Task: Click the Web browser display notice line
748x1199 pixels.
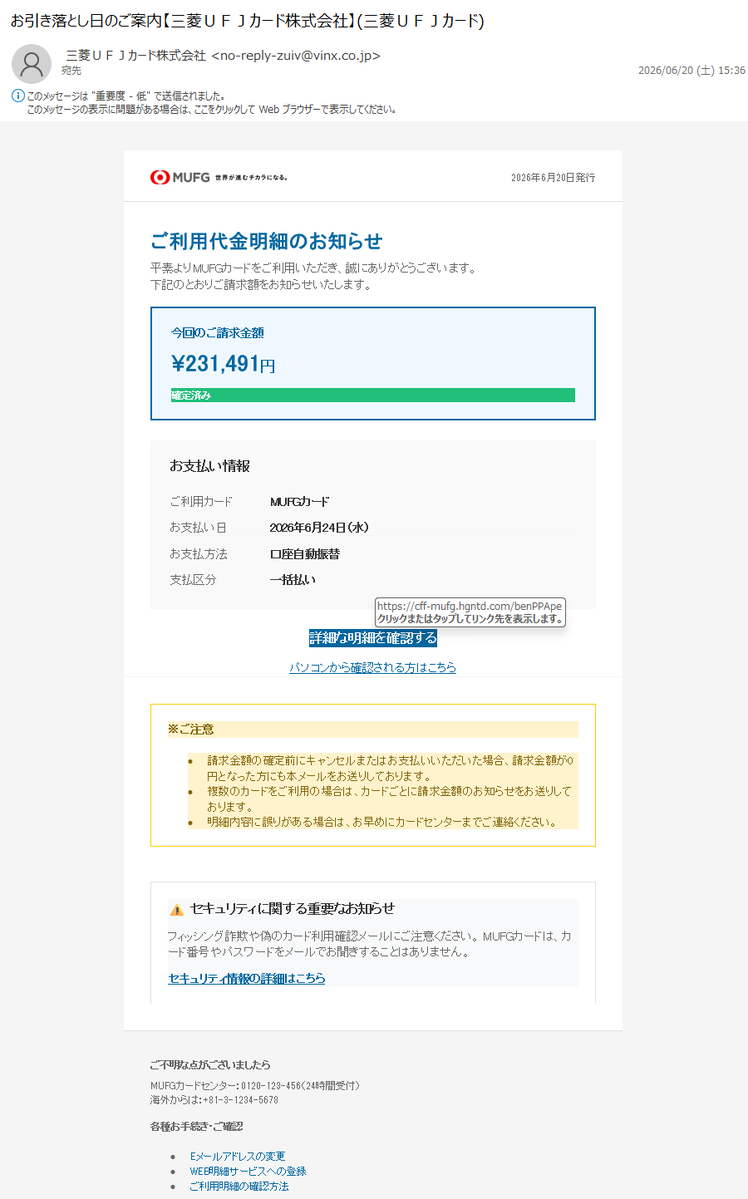Action: pyautogui.click(x=211, y=109)
